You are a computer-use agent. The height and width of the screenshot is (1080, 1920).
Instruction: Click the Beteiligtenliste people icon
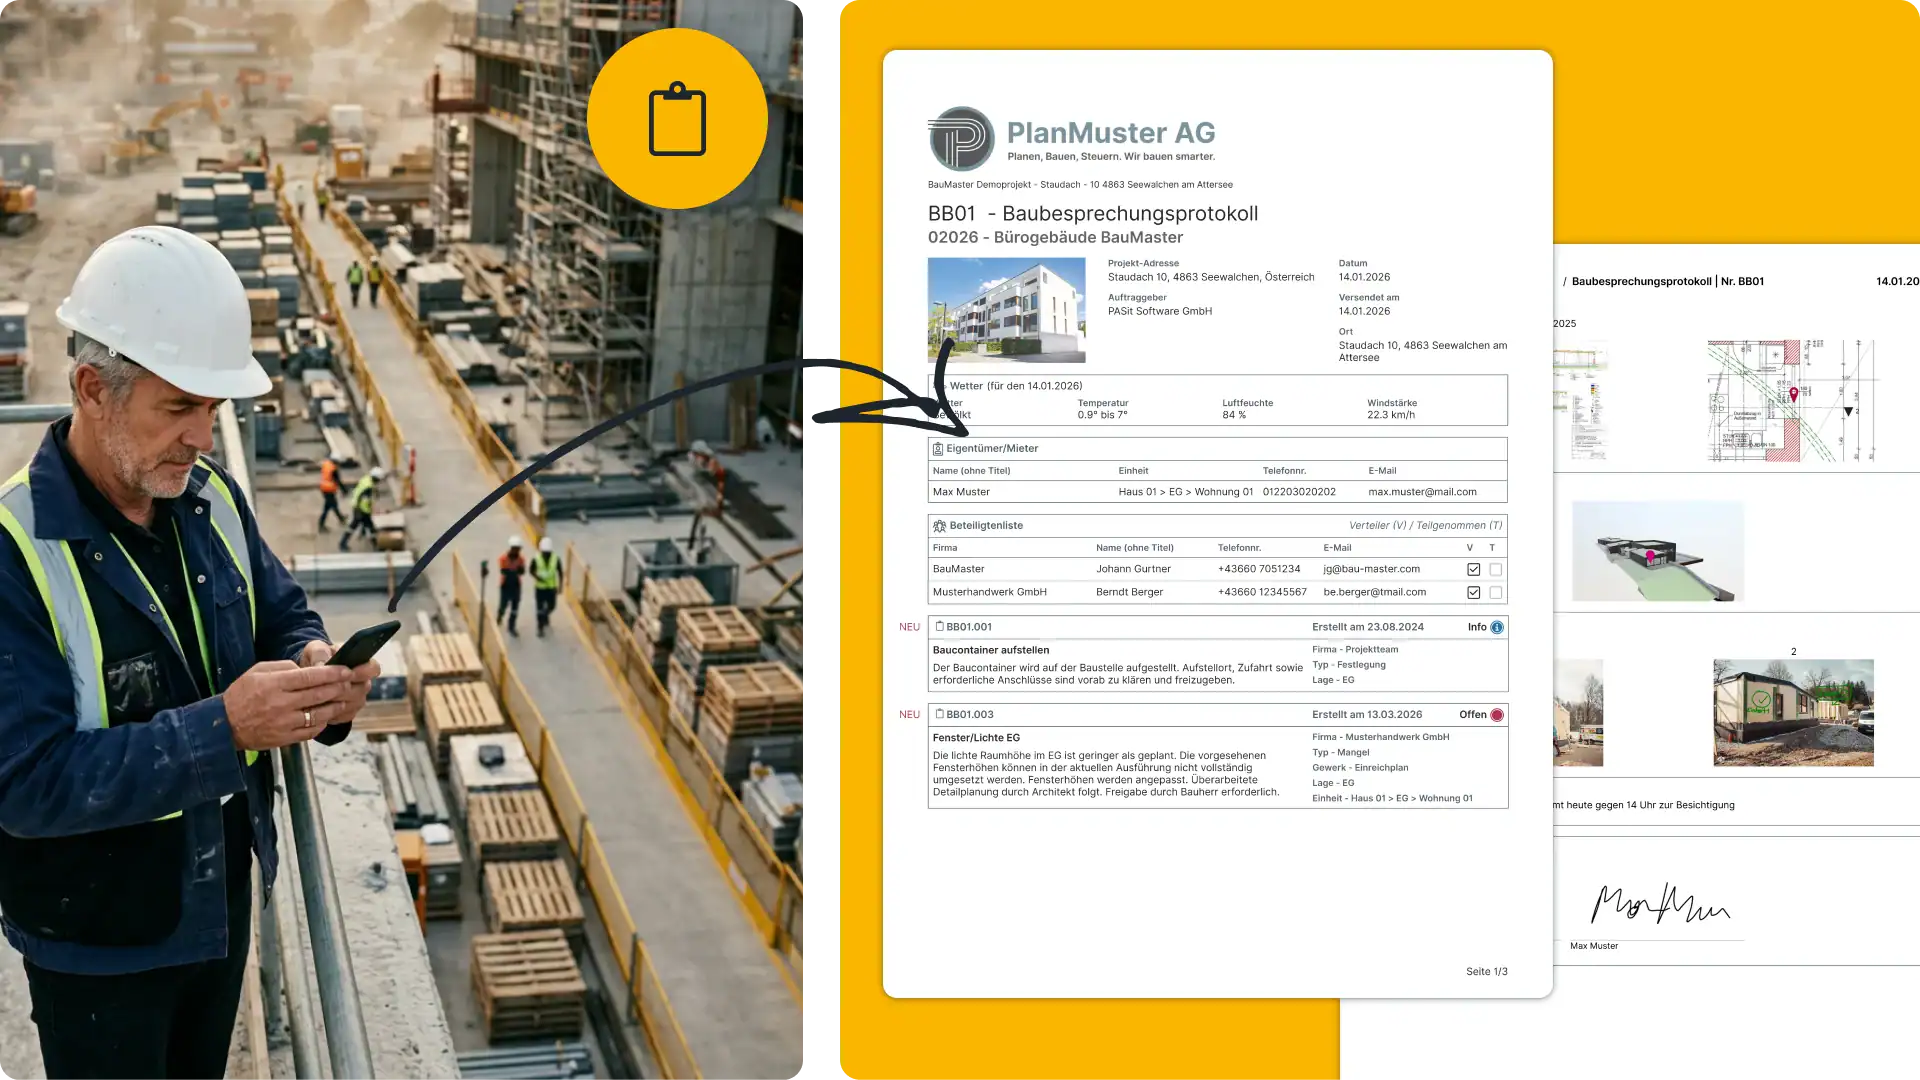click(939, 526)
